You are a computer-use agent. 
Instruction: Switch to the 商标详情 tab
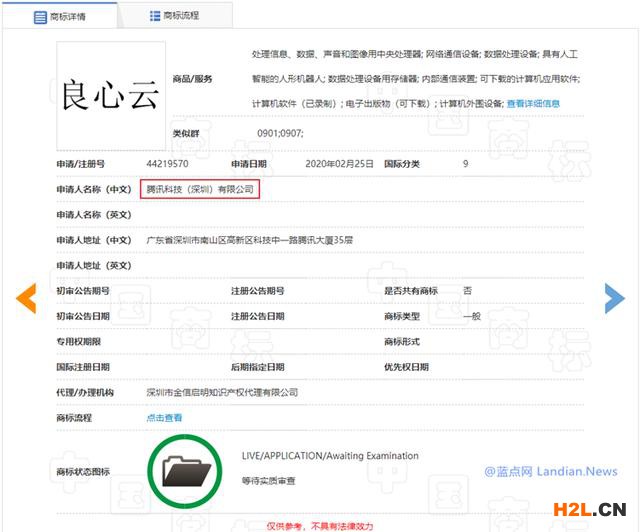[x=60, y=16]
